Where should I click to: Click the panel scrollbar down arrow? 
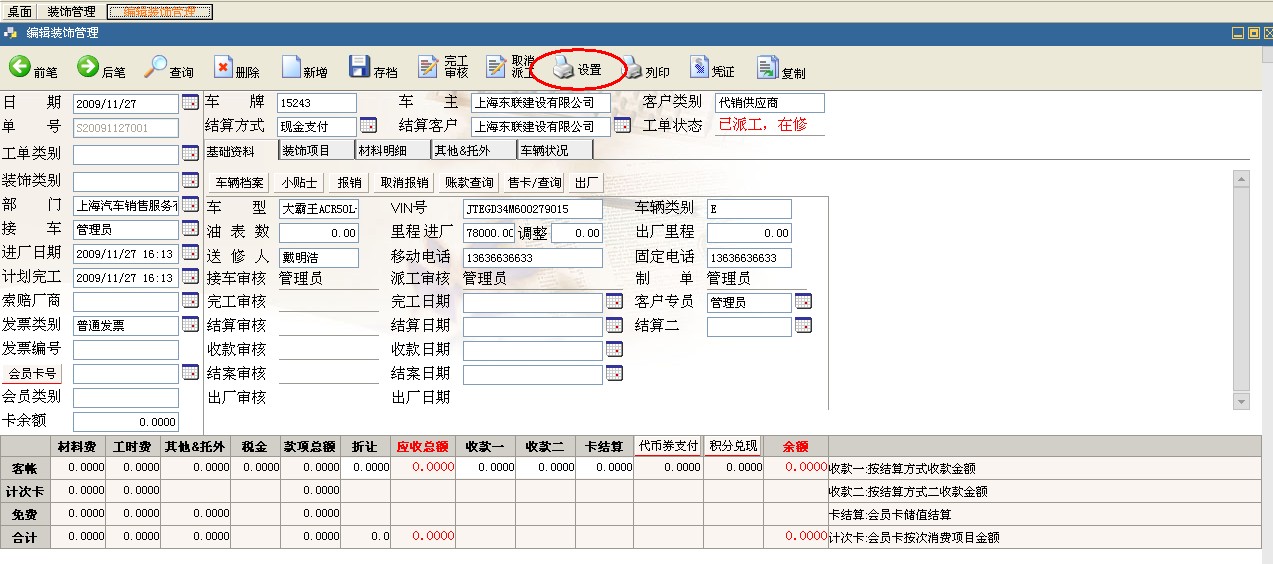click(1241, 402)
